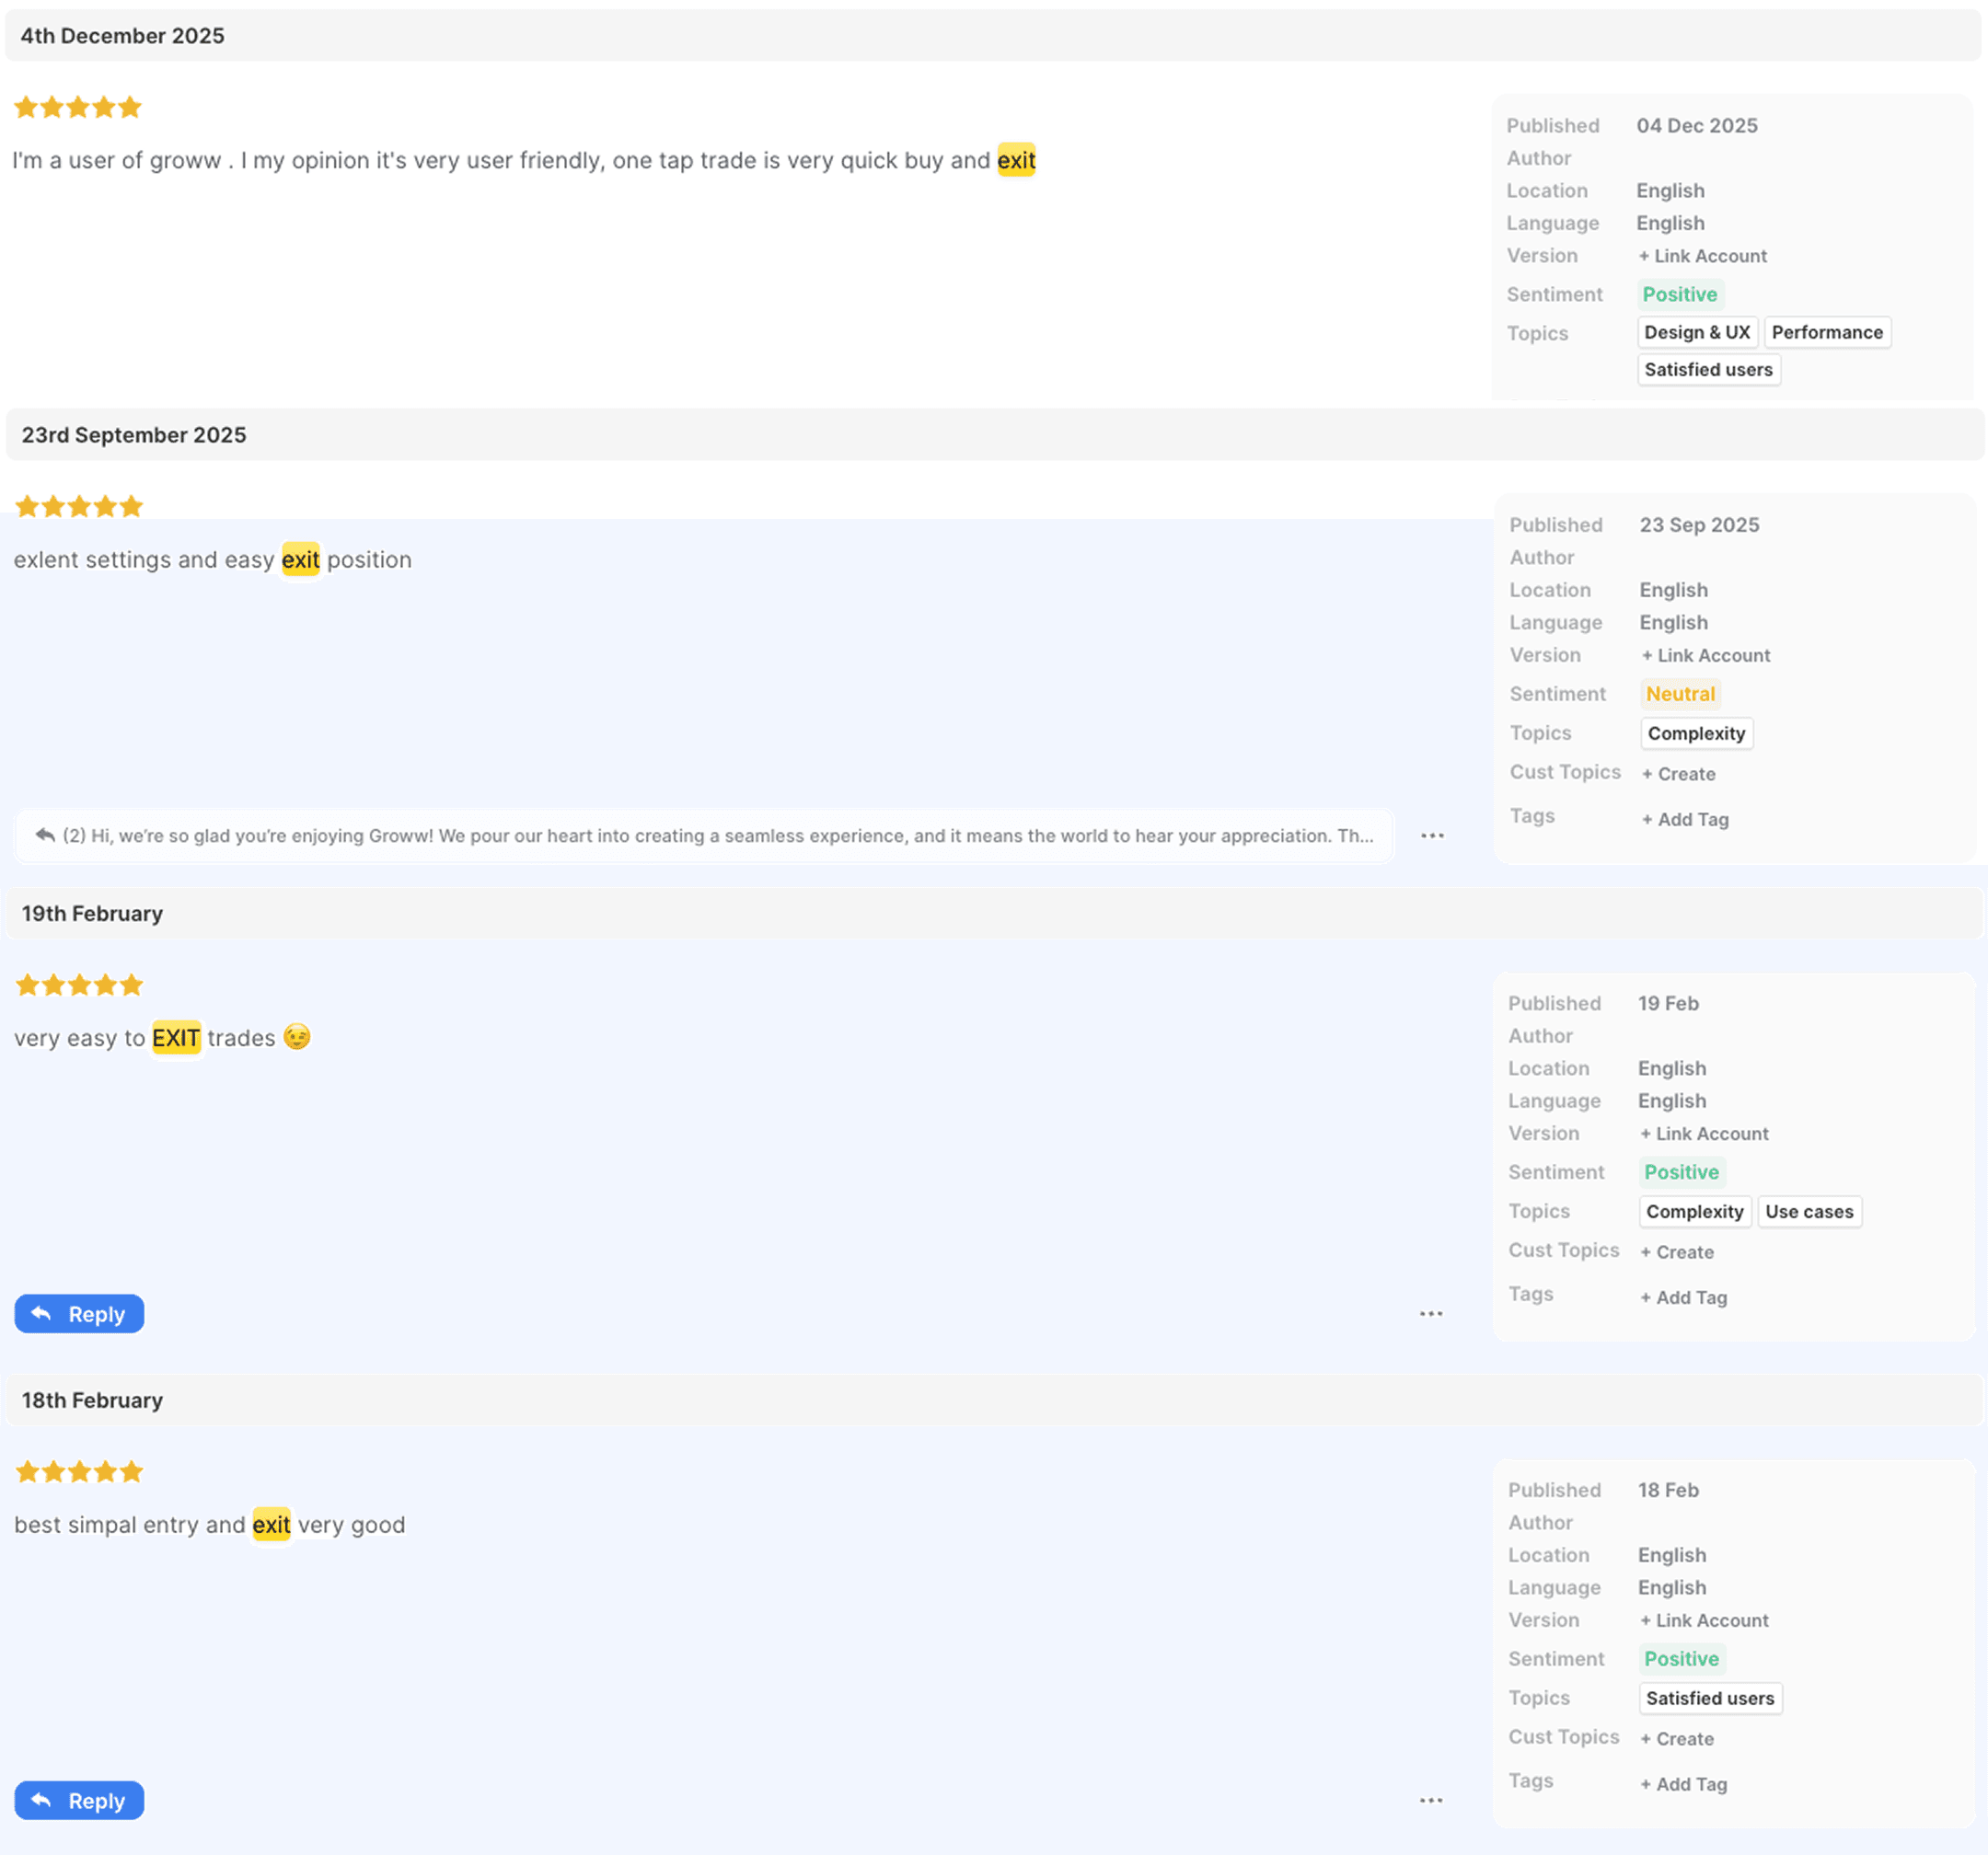Image resolution: width=1988 pixels, height=1855 pixels.
Task: Expand the existing reply on the 23rd September review
Action: 704,835
